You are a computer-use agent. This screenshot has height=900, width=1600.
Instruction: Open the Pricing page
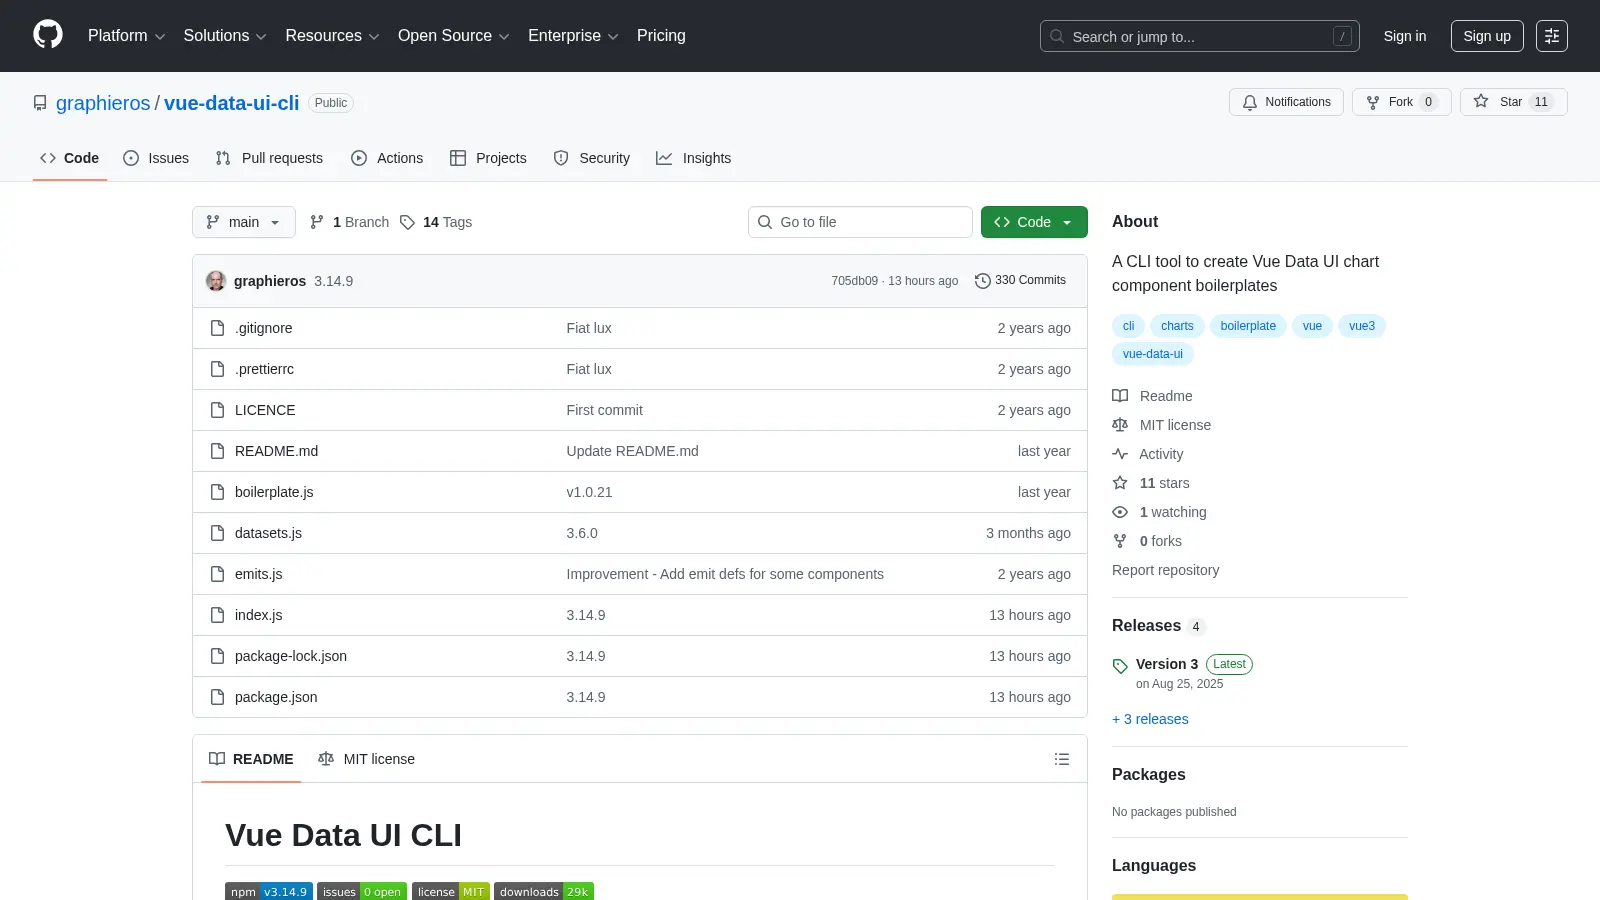[x=661, y=36]
